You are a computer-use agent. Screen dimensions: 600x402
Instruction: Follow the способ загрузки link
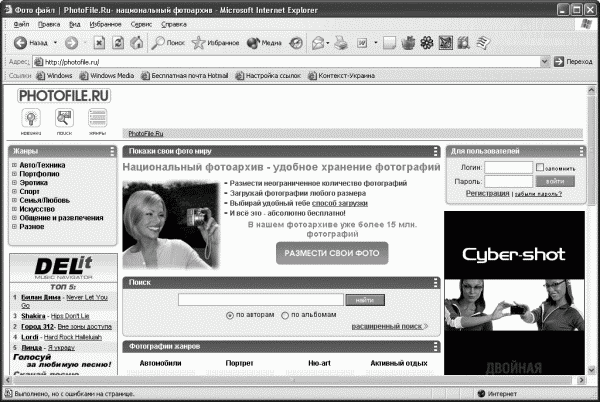(340, 203)
